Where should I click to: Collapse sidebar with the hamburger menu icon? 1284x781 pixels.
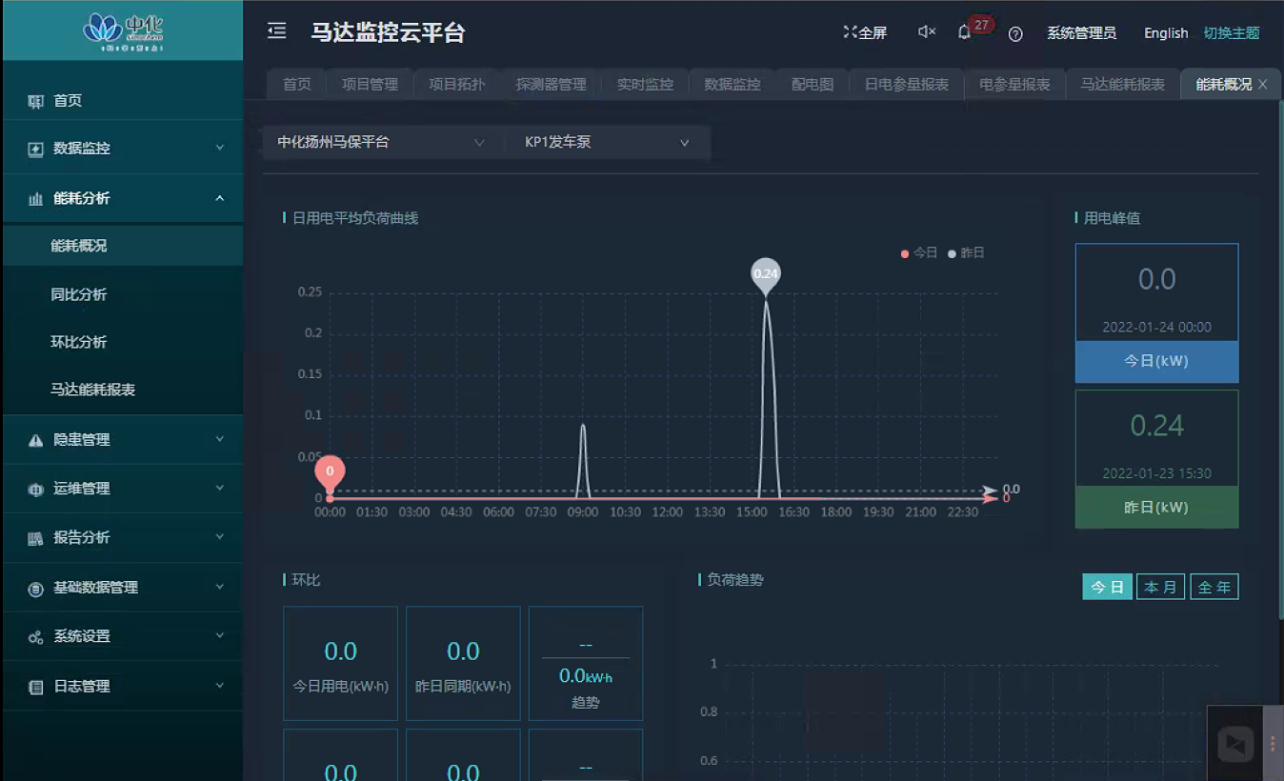click(277, 32)
